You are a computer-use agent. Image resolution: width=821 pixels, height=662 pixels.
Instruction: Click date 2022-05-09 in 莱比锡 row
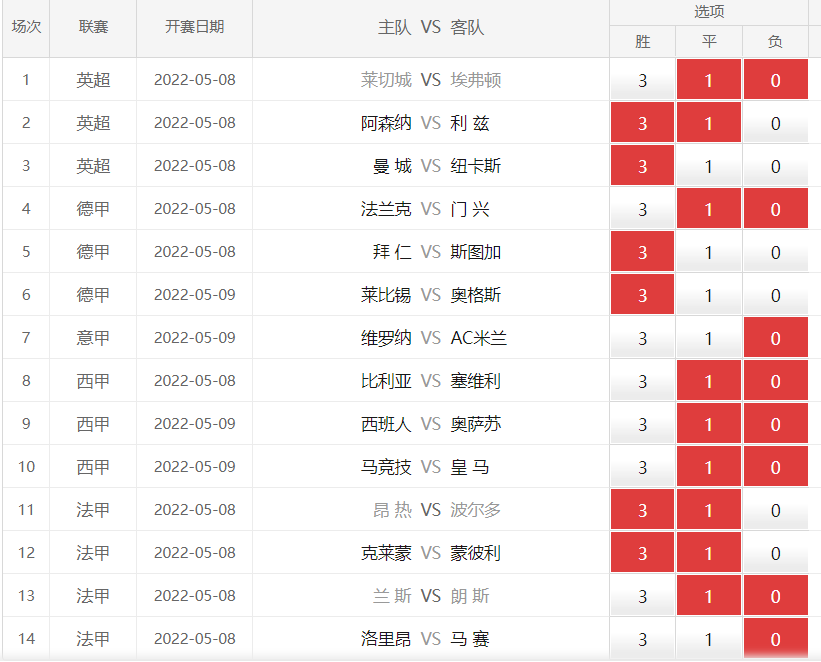click(194, 294)
